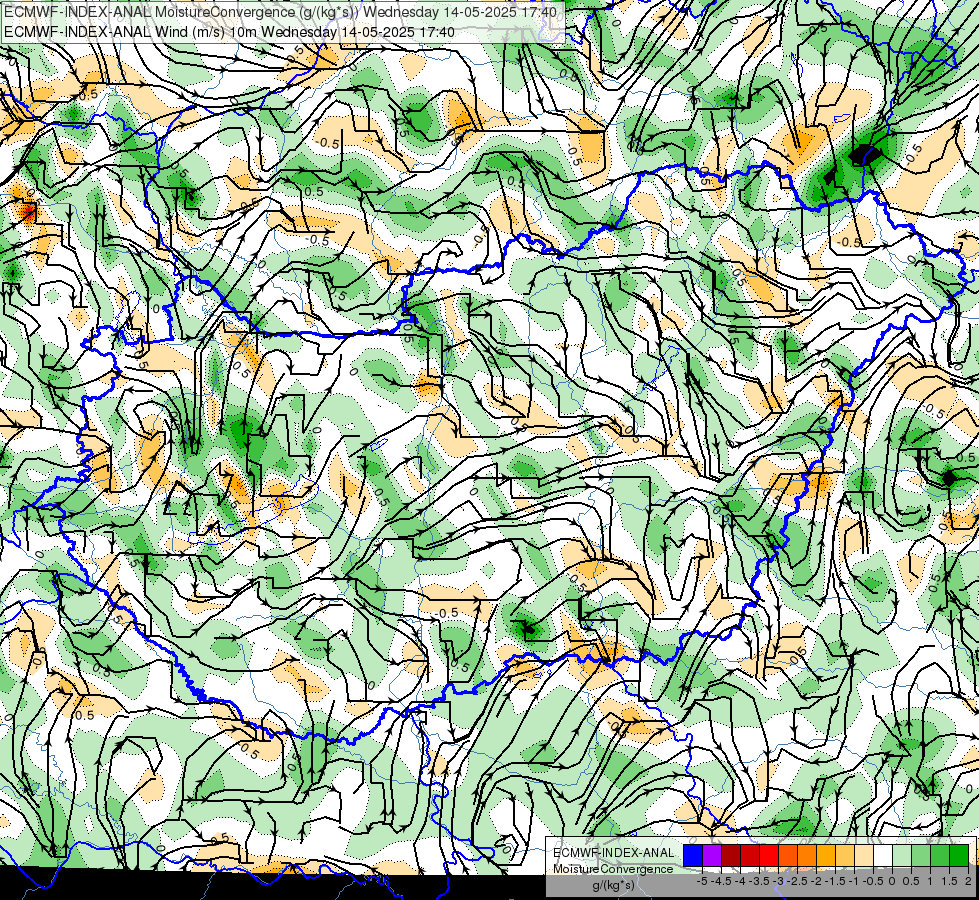Viewport: 979px width, 900px height.
Task: Click the MoistureConvergence label in the legend
Action: [613, 869]
